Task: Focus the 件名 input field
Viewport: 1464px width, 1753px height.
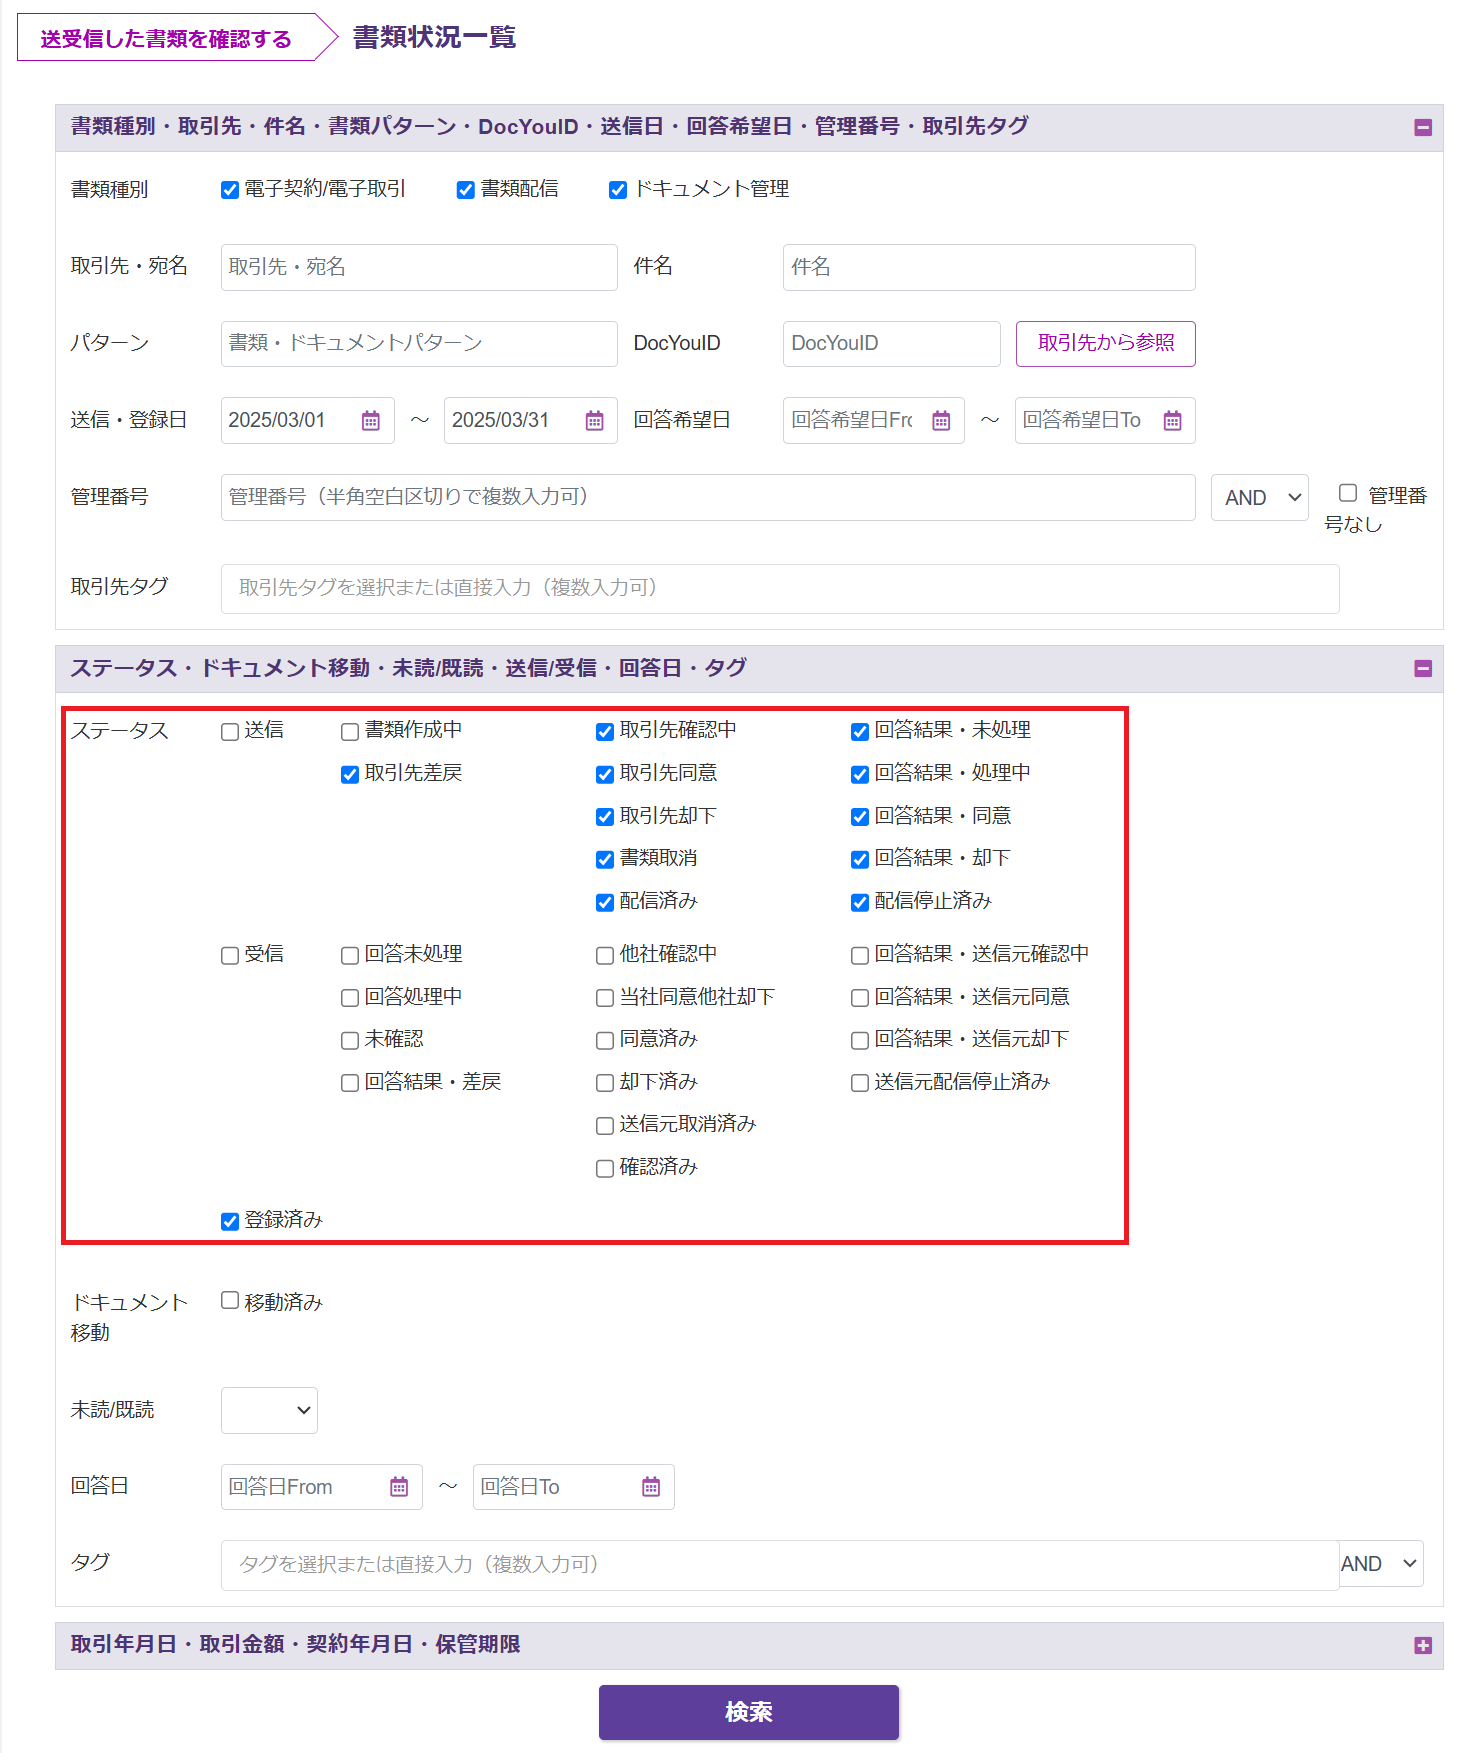Action: pyautogui.click(x=989, y=267)
